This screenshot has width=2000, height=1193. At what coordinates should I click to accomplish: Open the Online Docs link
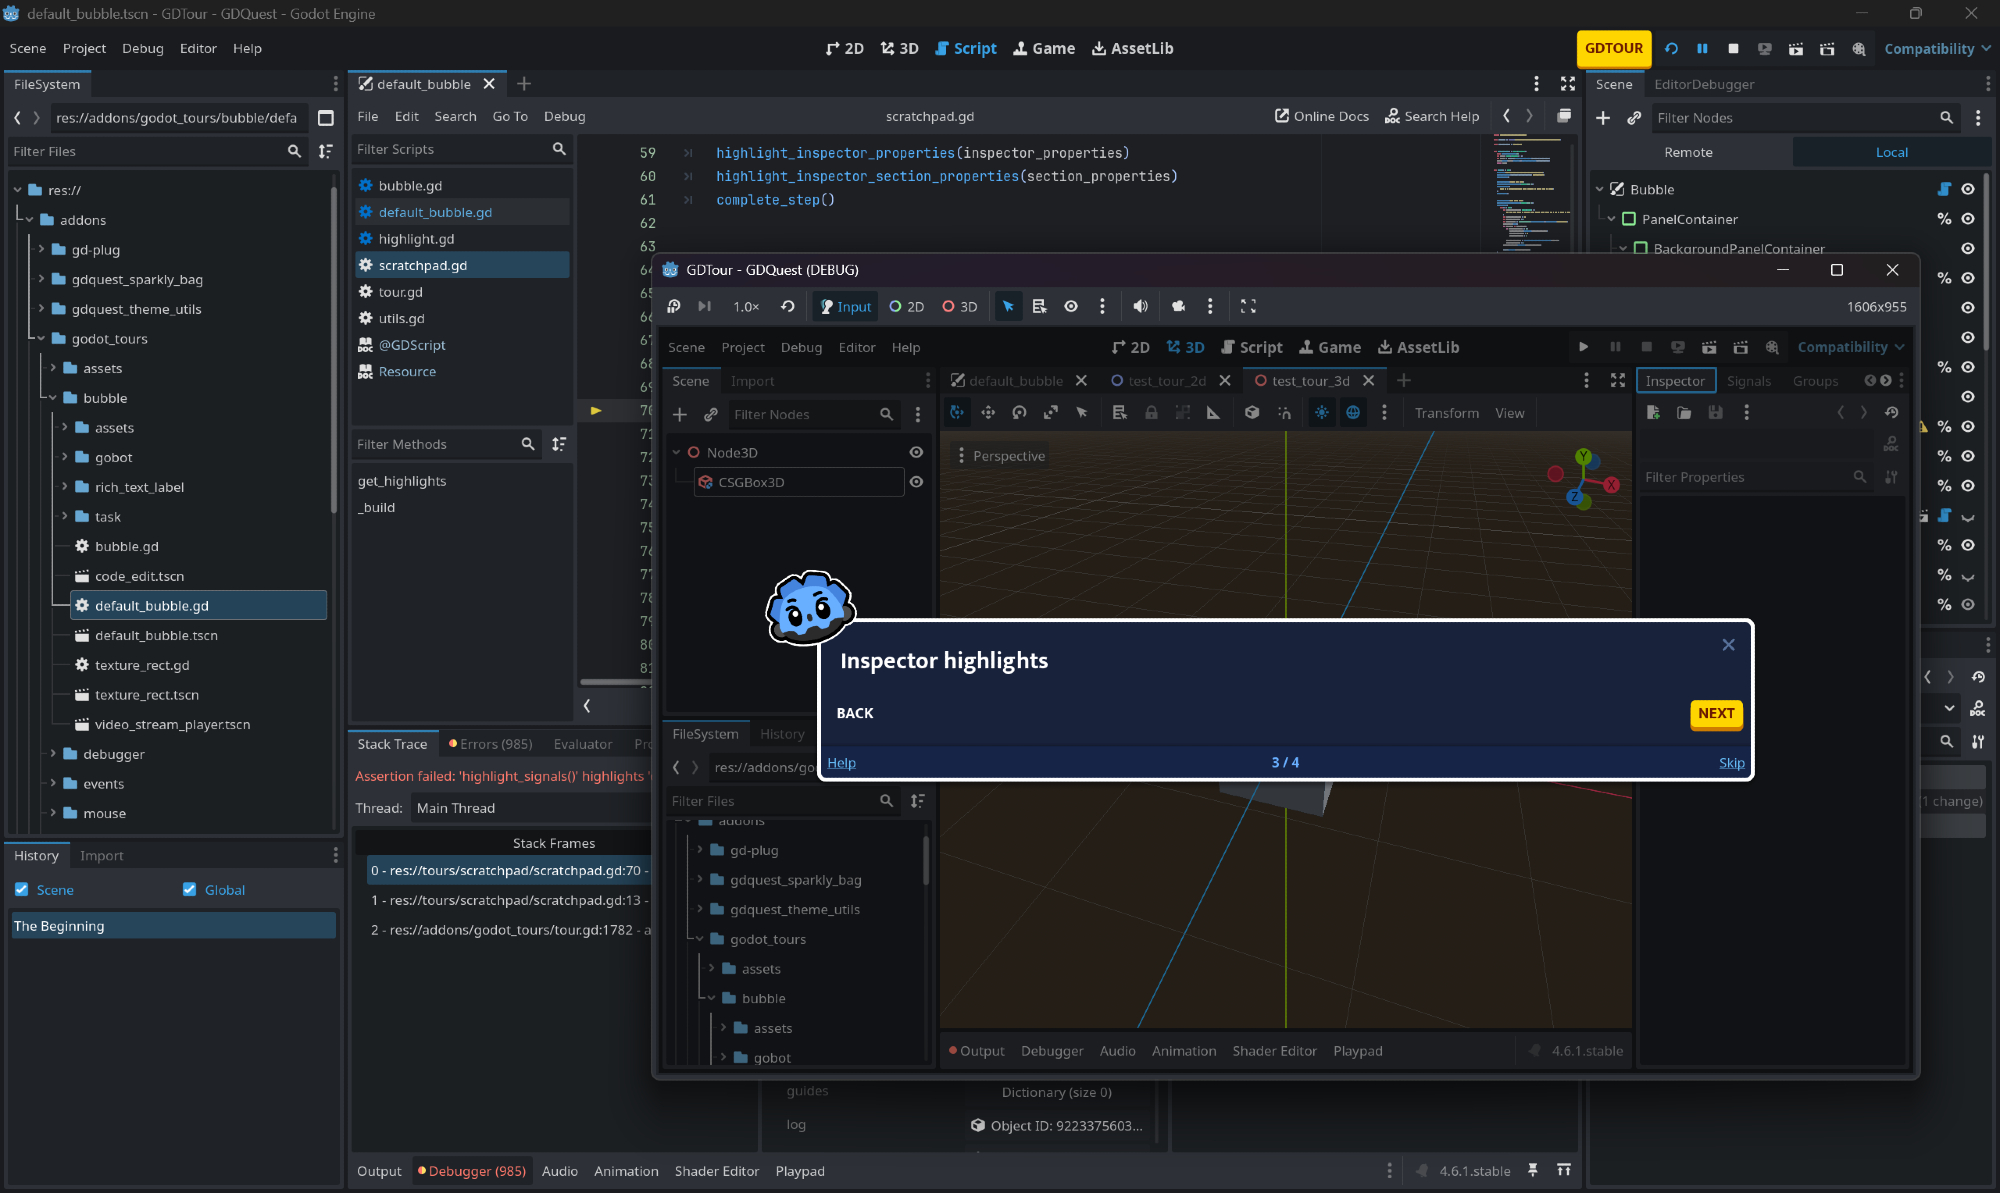coord(1321,116)
